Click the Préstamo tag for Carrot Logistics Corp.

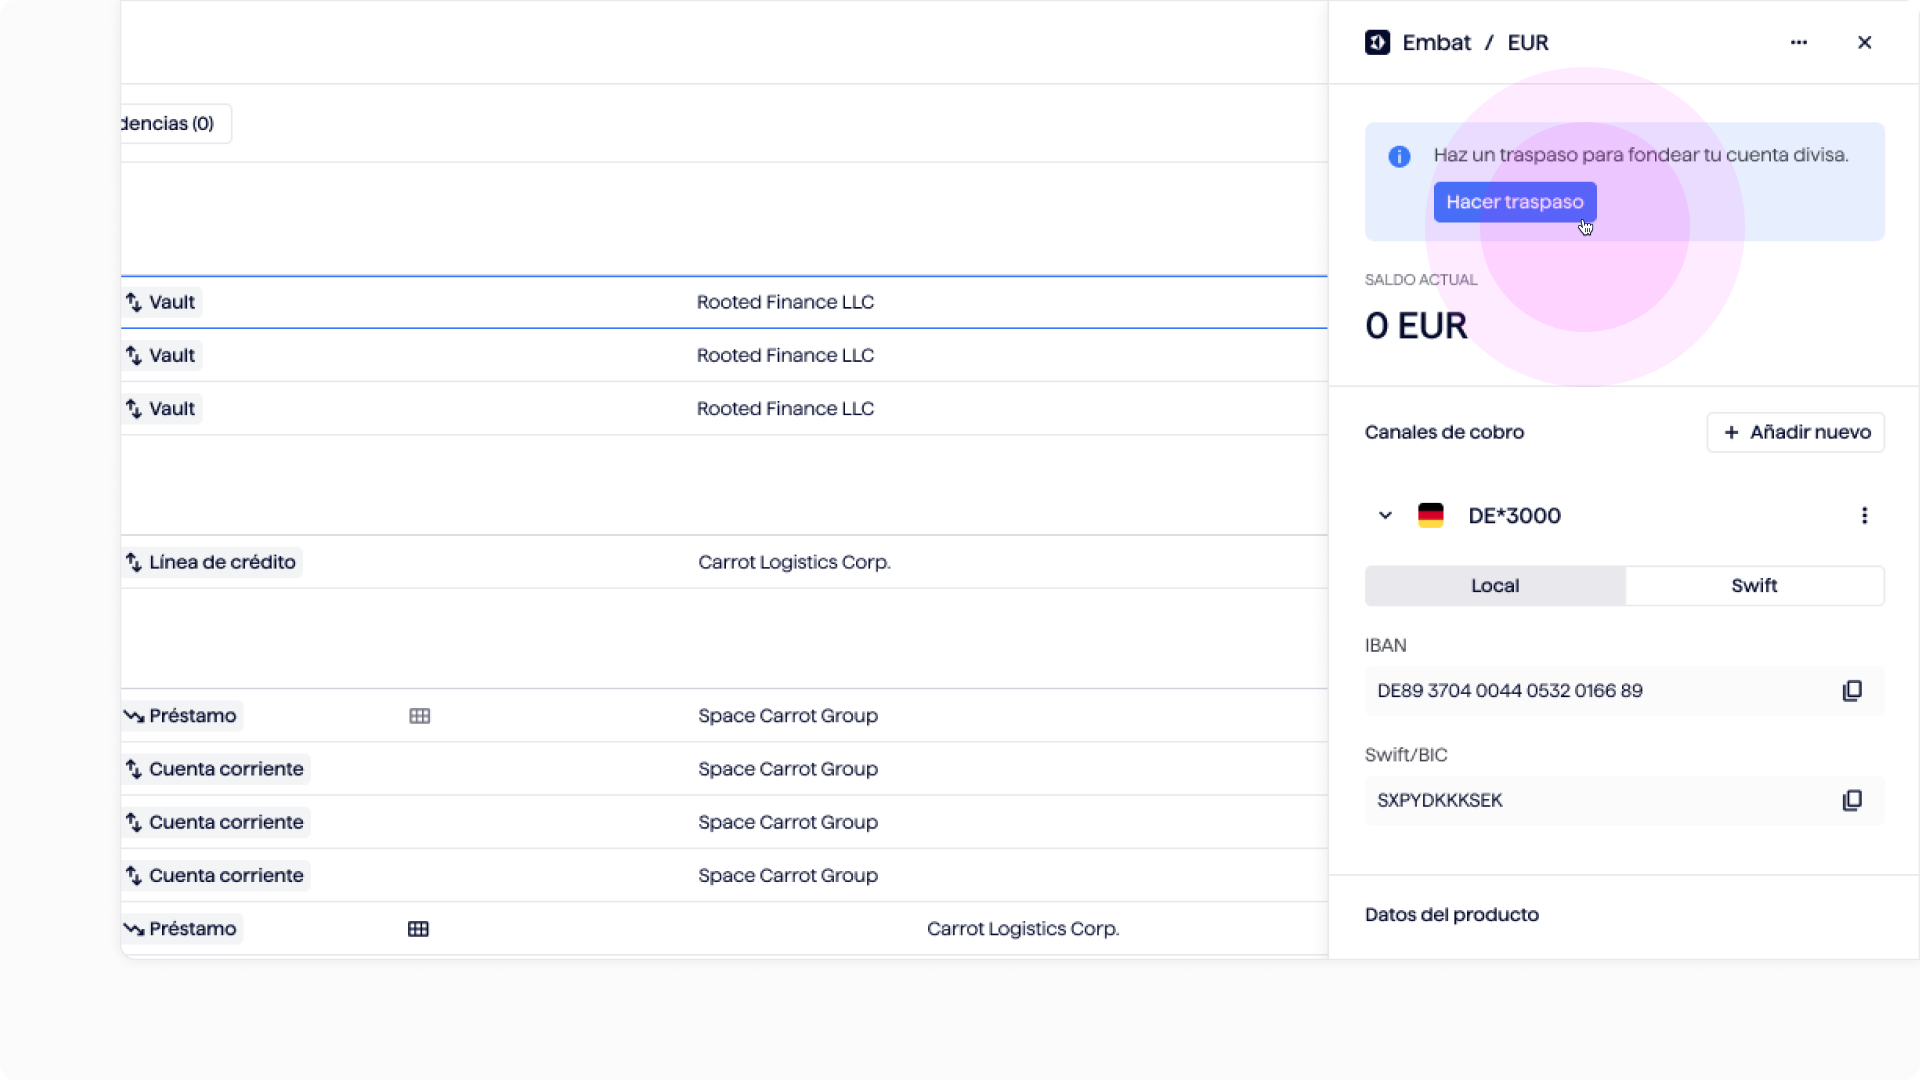pos(181,929)
